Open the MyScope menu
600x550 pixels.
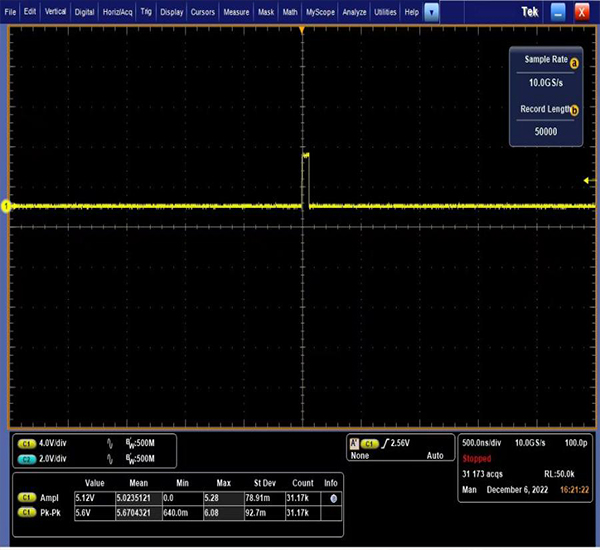[x=320, y=11]
